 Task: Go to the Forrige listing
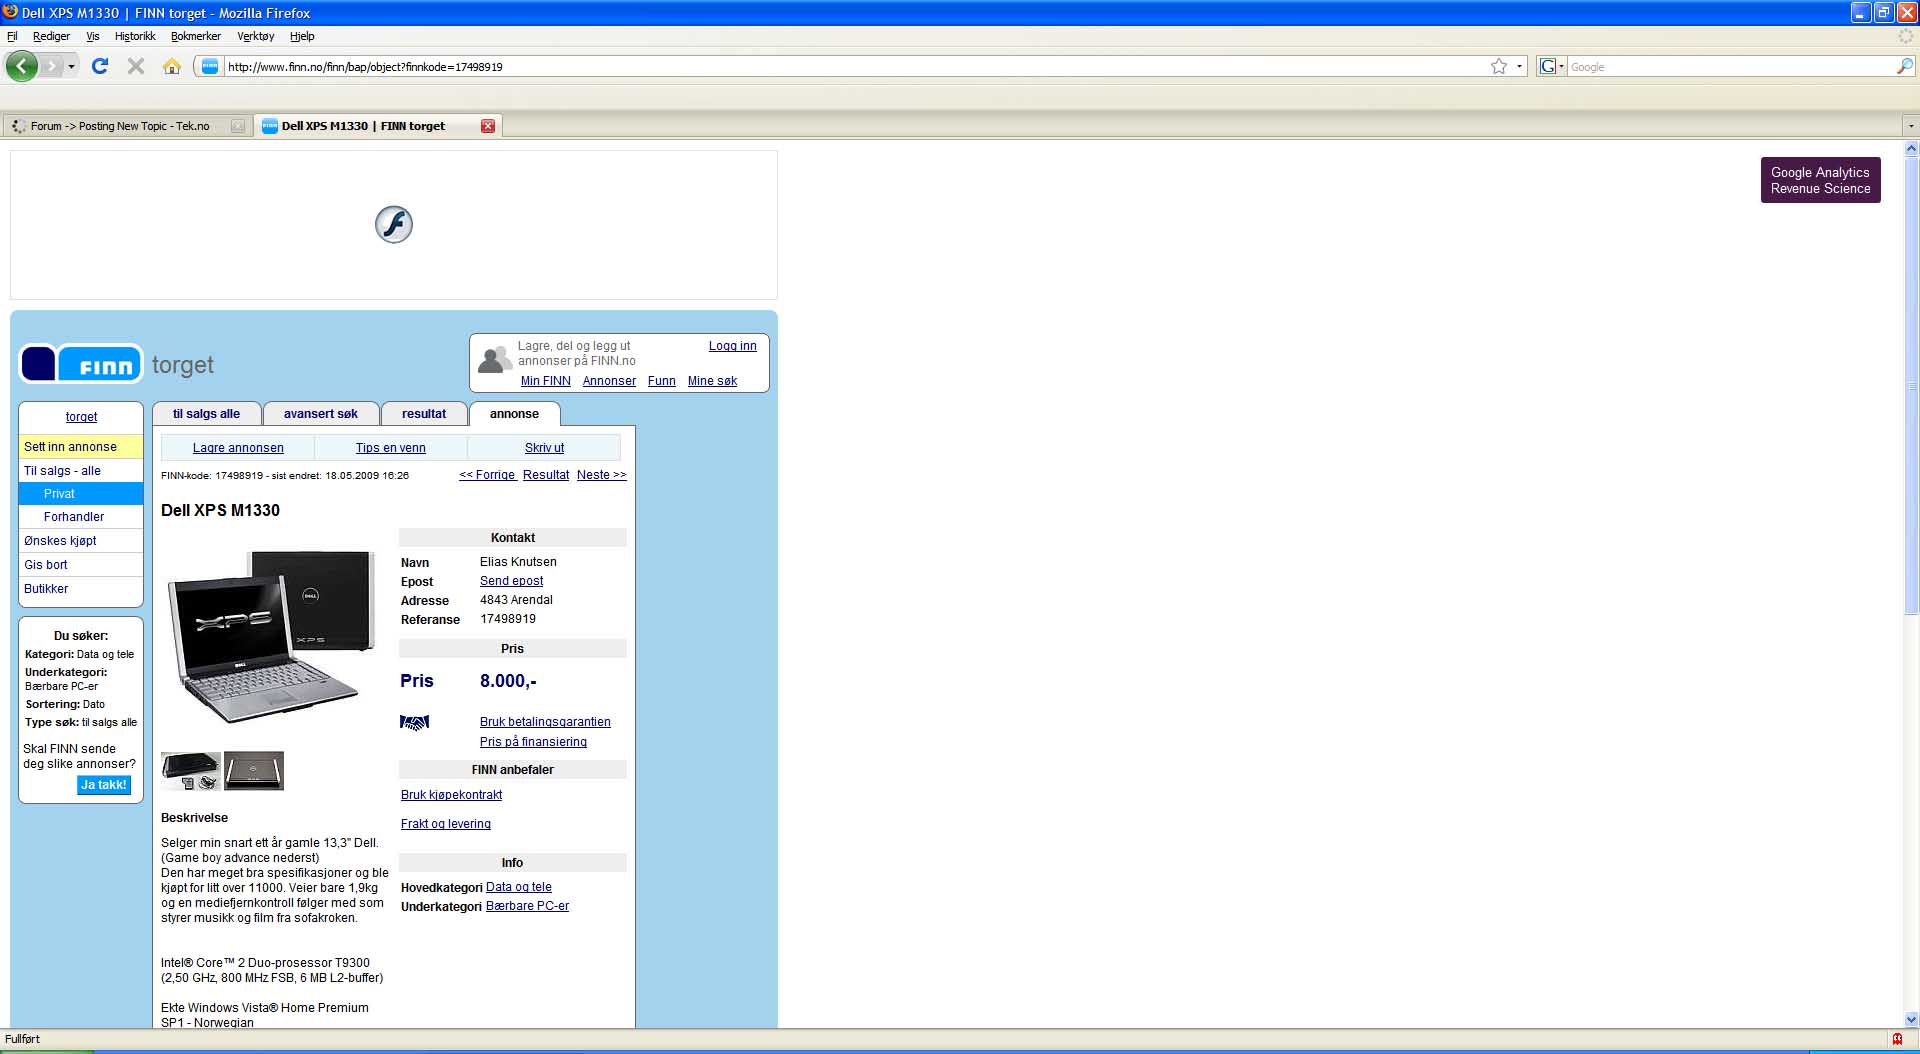coord(488,475)
